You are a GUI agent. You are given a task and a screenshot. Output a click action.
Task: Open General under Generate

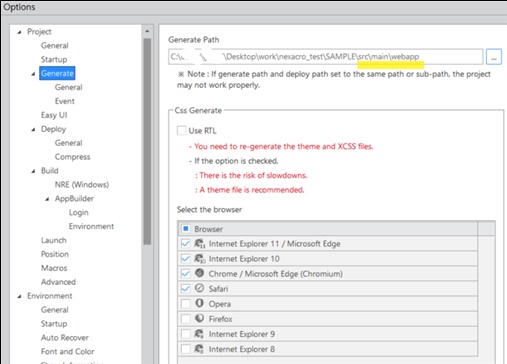pos(68,87)
